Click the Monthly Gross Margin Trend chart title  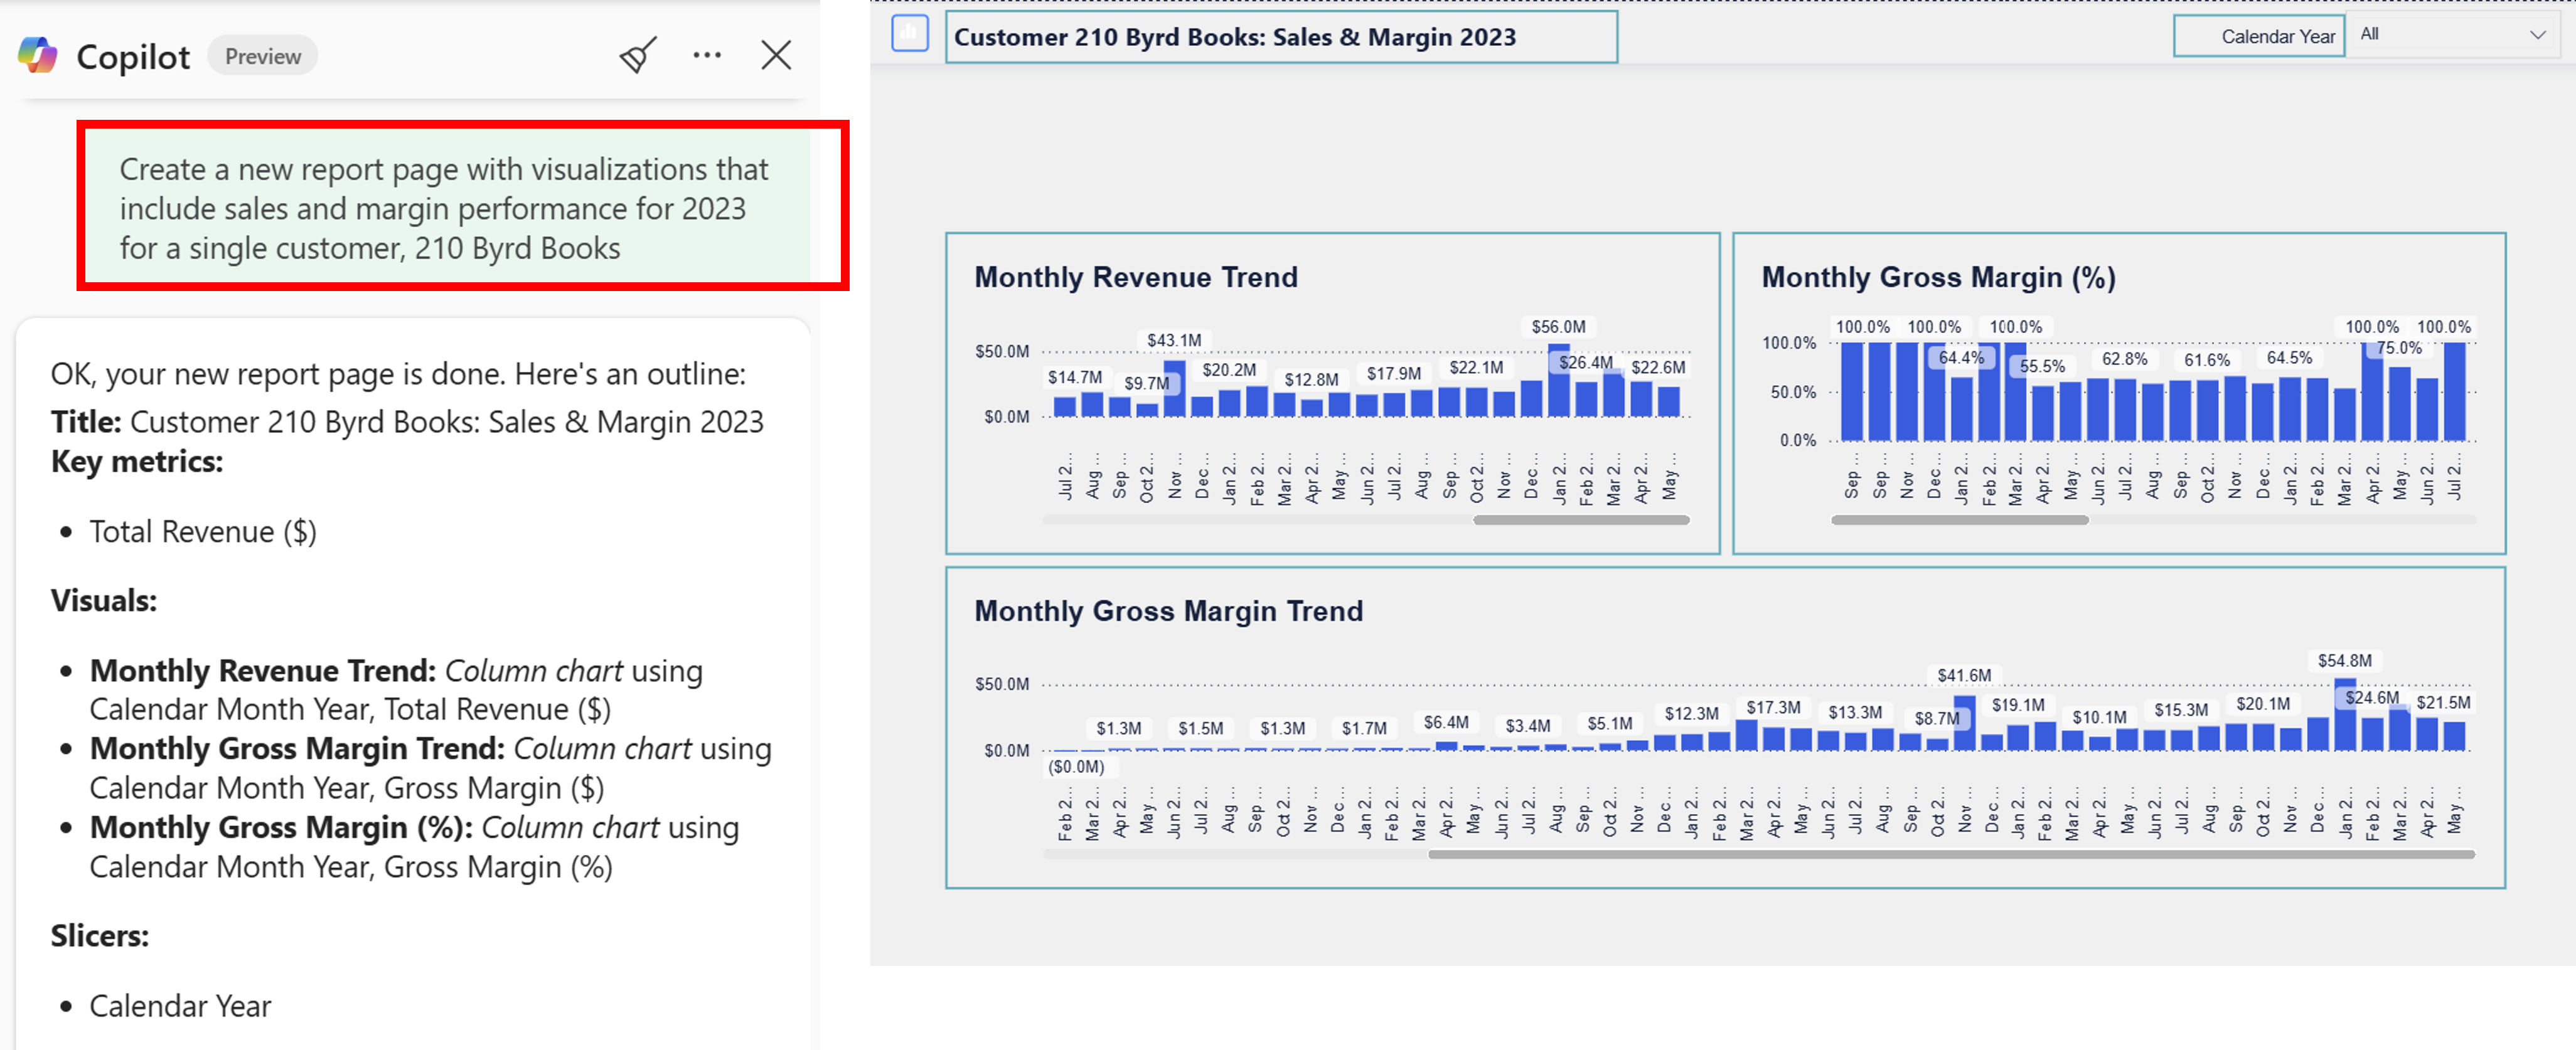click(x=1168, y=611)
